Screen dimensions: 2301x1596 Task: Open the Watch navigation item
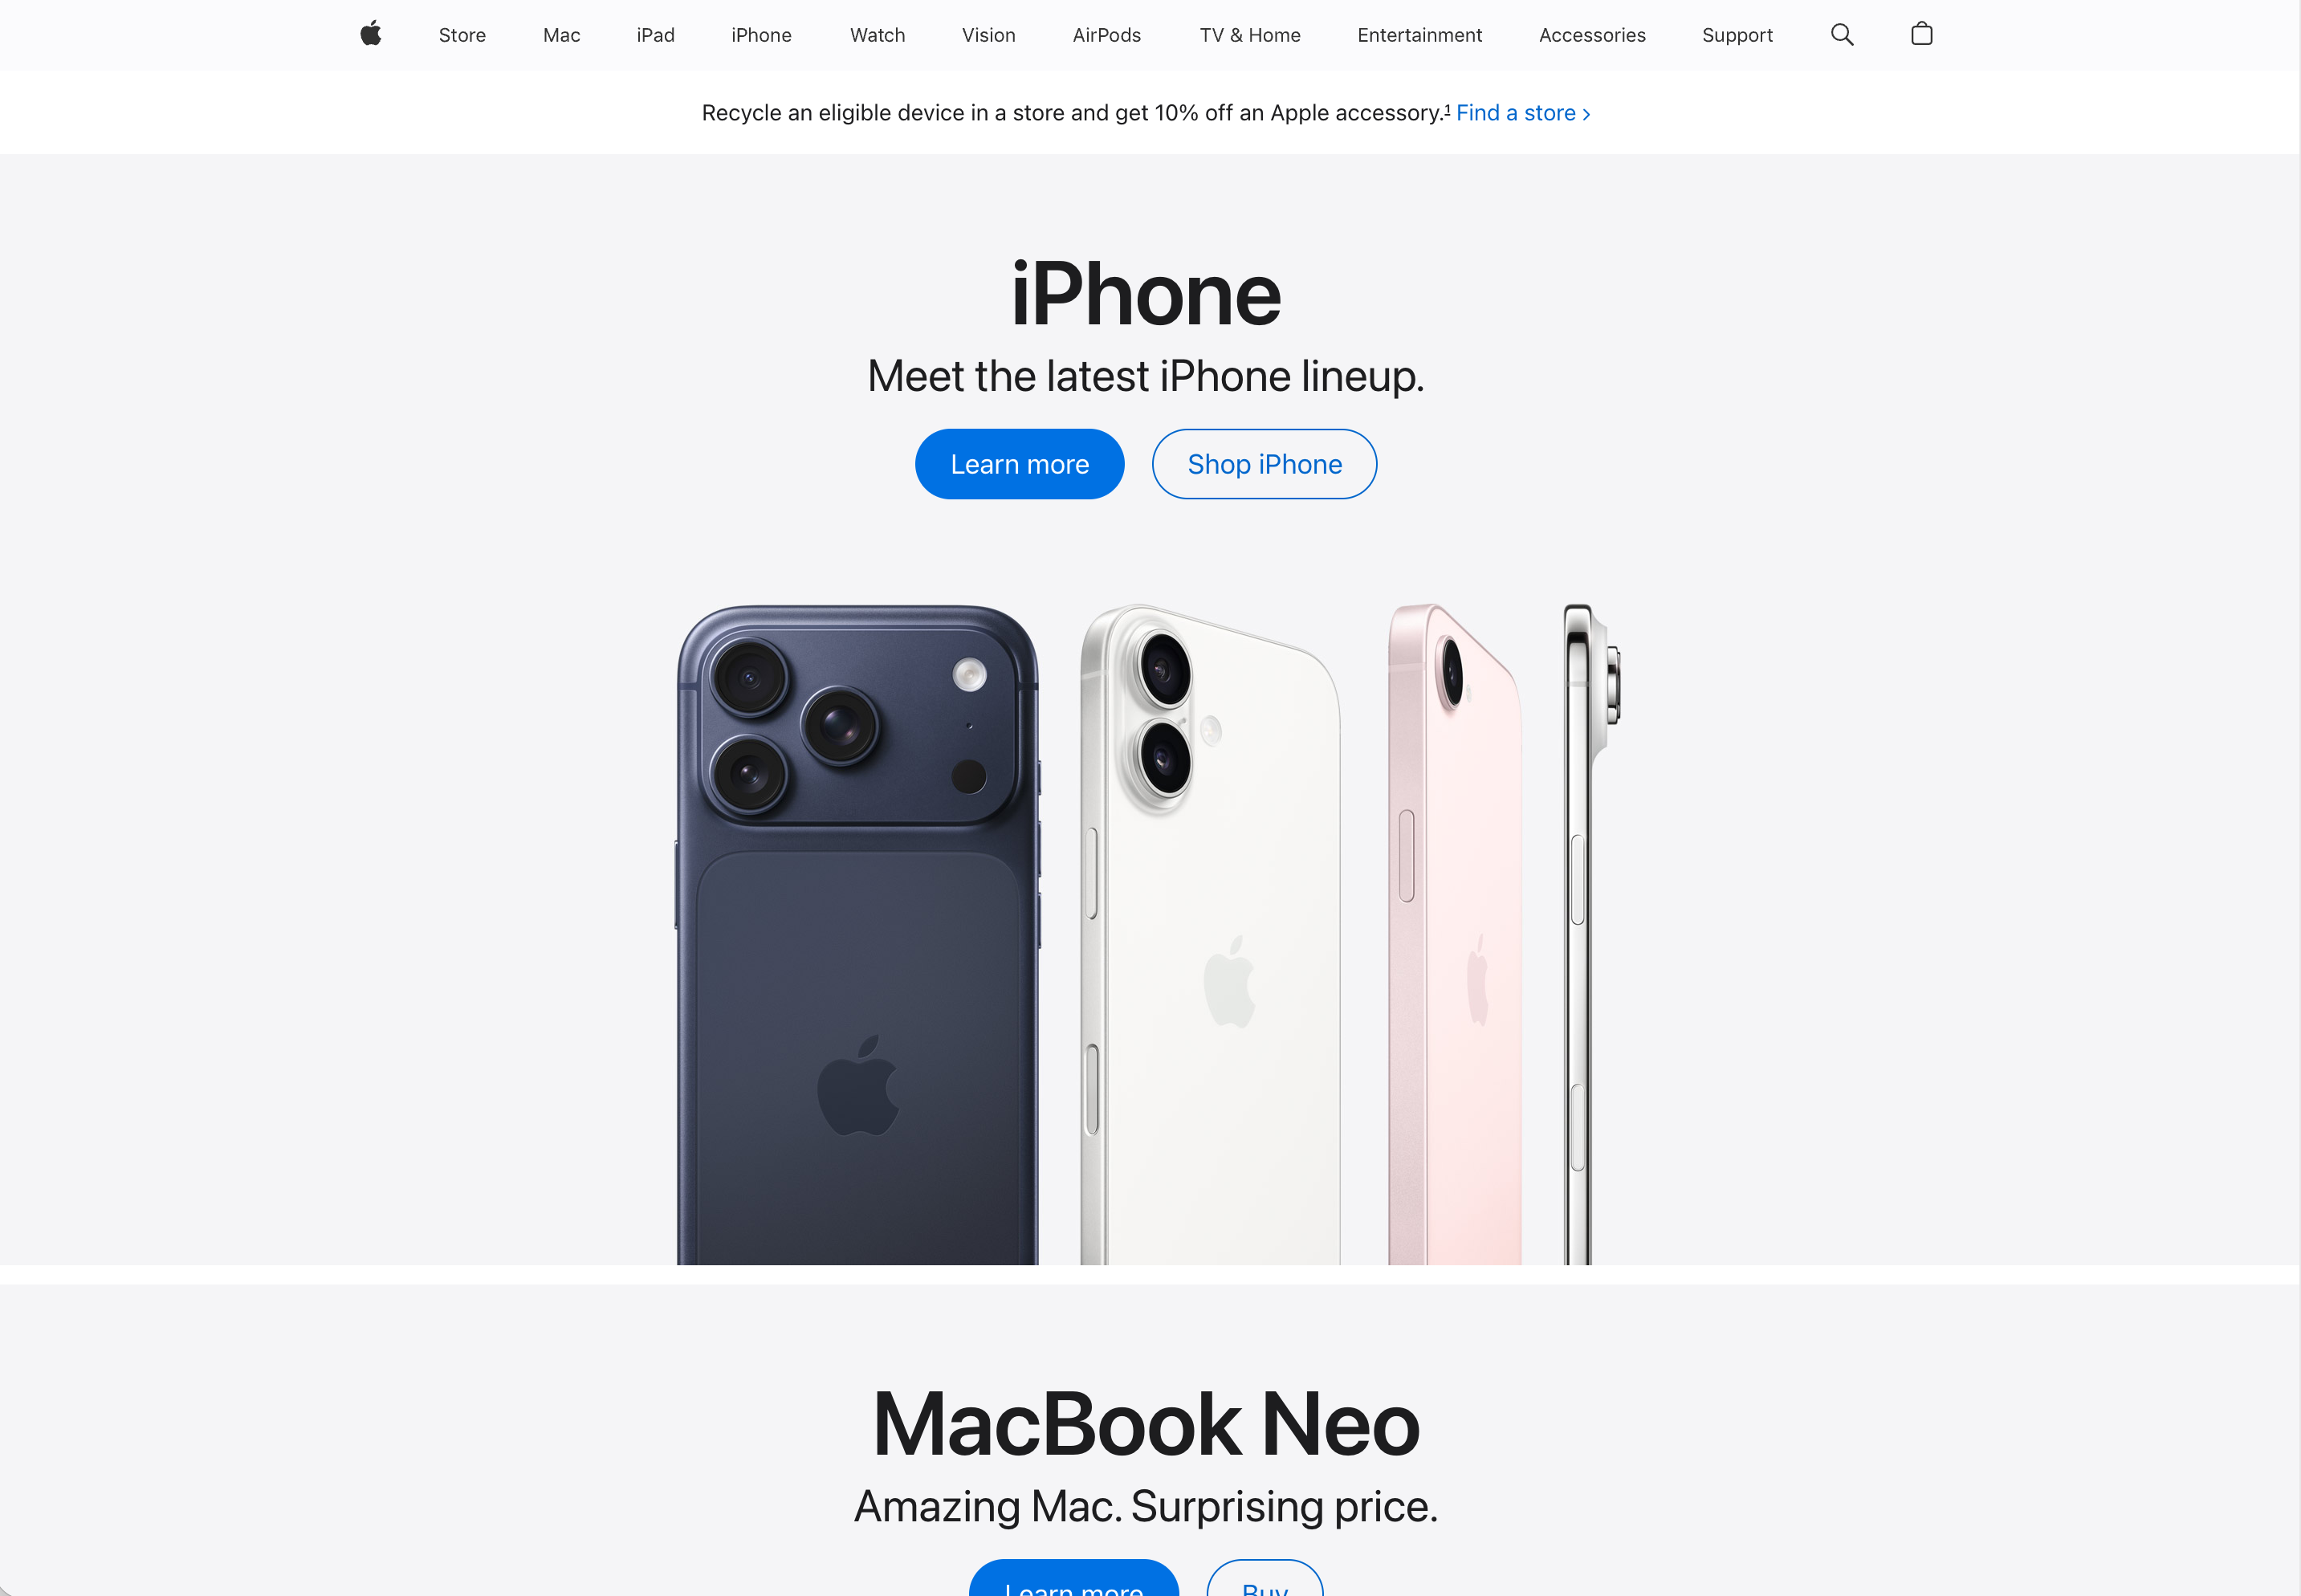[877, 35]
